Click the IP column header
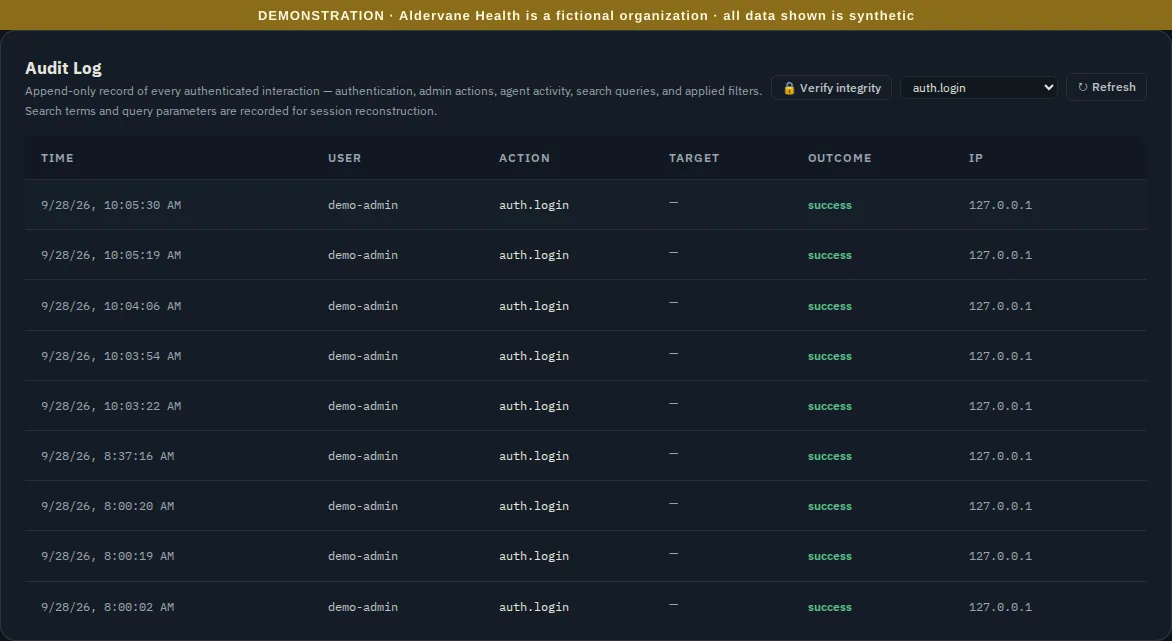 pos(976,158)
